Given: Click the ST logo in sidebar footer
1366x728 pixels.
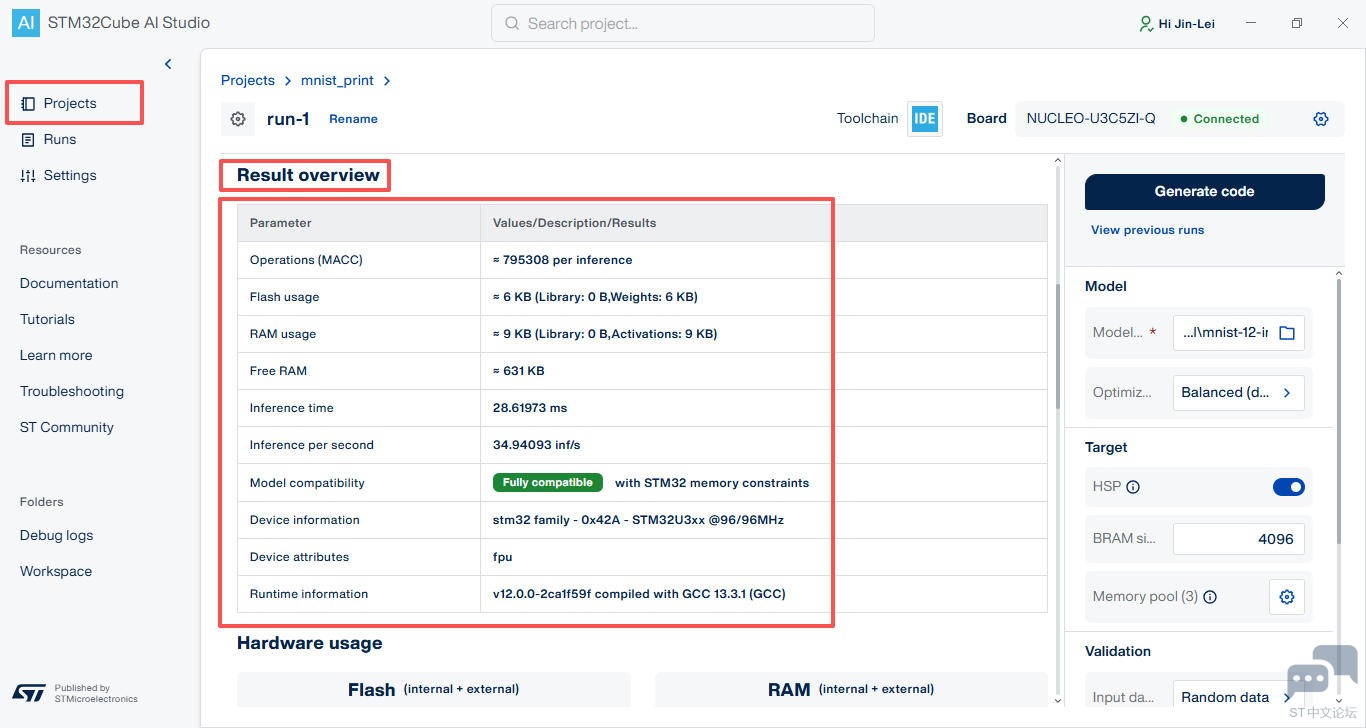Looking at the screenshot, I should coord(29,692).
